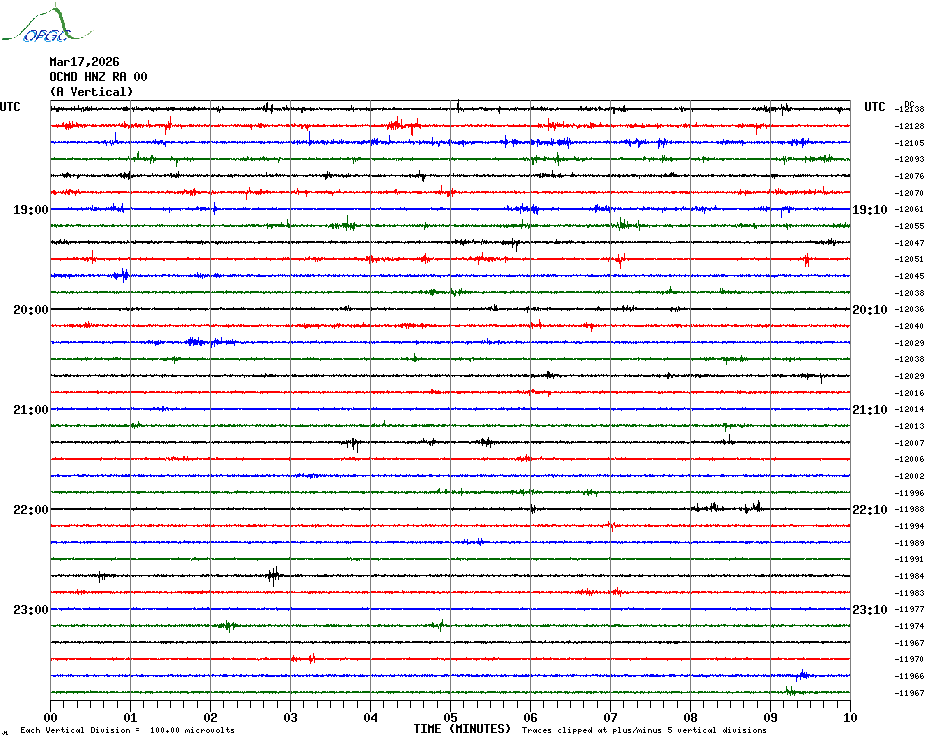Select the DC offset value -12006
This screenshot has width=930, height=744.
click(x=910, y=459)
